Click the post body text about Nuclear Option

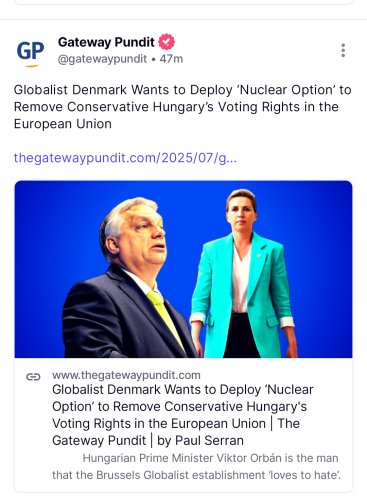pyautogui.click(x=182, y=107)
